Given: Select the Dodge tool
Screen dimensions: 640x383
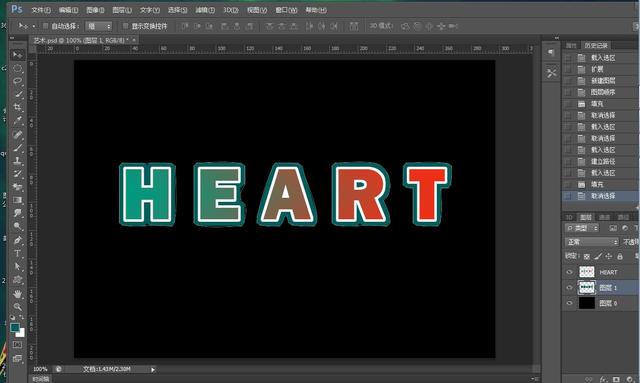Looking at the screenshot, I should pos(17,226).
